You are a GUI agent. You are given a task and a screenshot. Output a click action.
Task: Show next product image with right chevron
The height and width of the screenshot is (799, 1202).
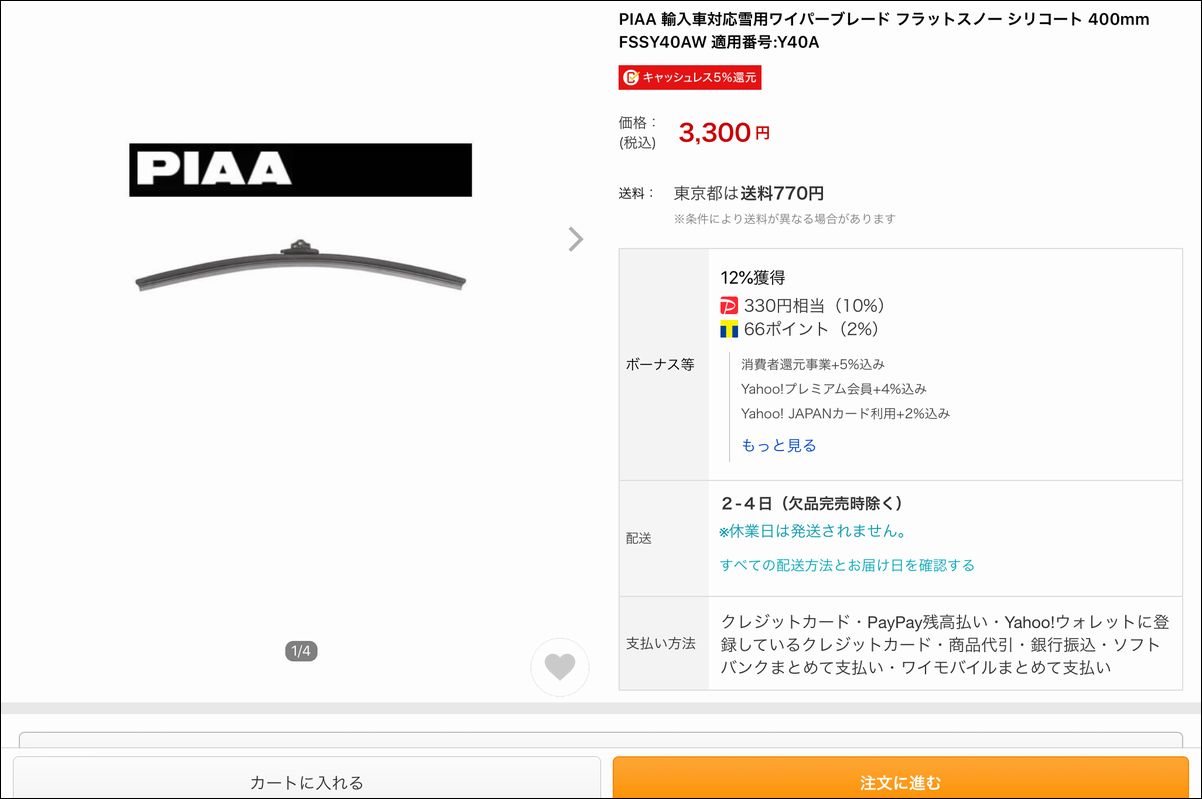(575, 239)
